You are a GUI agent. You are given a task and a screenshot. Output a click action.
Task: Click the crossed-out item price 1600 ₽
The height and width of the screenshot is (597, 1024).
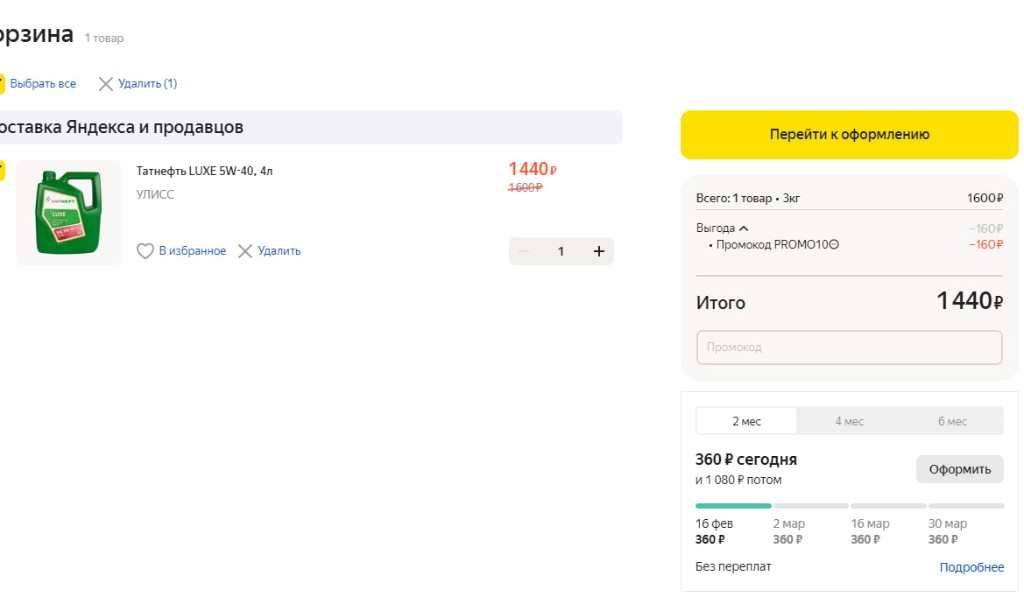point(525,187)
